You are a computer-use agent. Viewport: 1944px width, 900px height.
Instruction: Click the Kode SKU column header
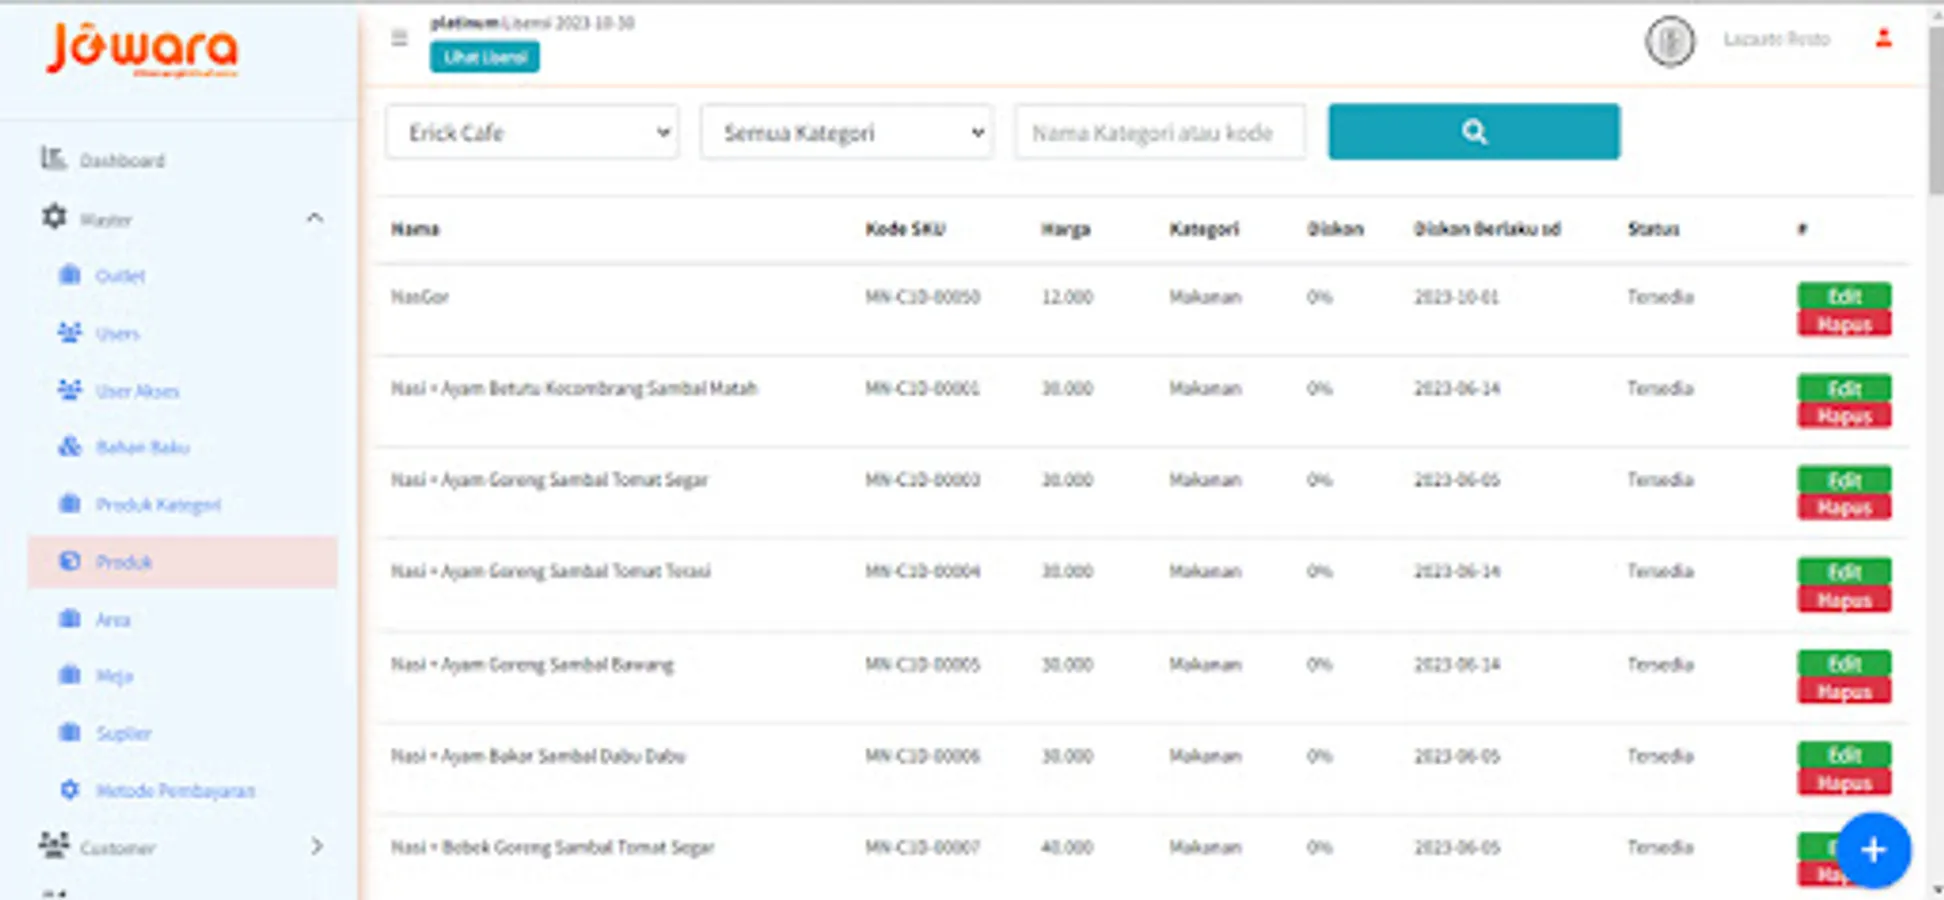[x=905, y=229]
